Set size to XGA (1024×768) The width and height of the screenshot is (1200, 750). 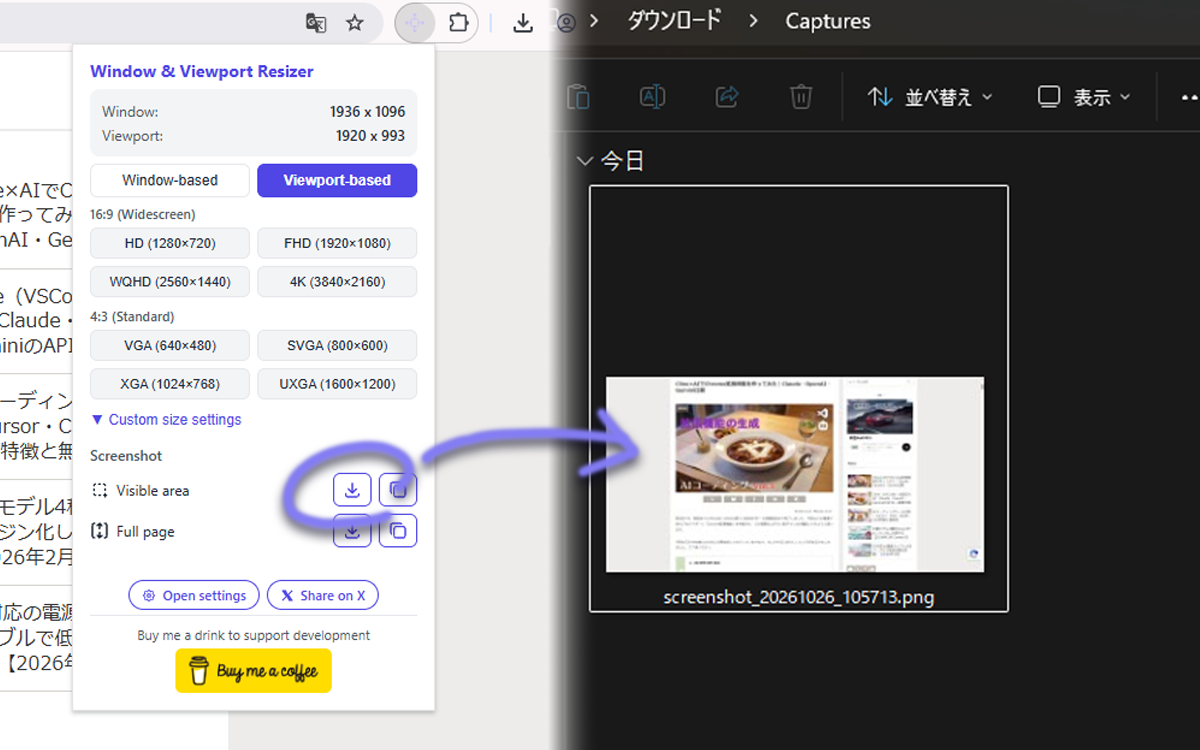pyautogui.click(x=170, y=384)
